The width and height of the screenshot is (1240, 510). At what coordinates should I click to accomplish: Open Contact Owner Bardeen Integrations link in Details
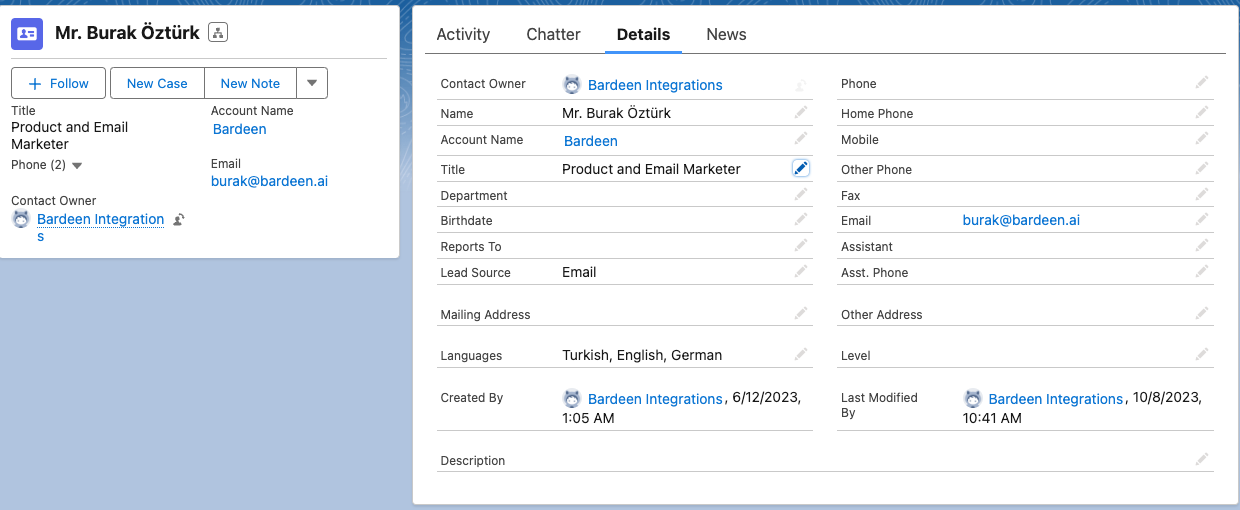655,85
